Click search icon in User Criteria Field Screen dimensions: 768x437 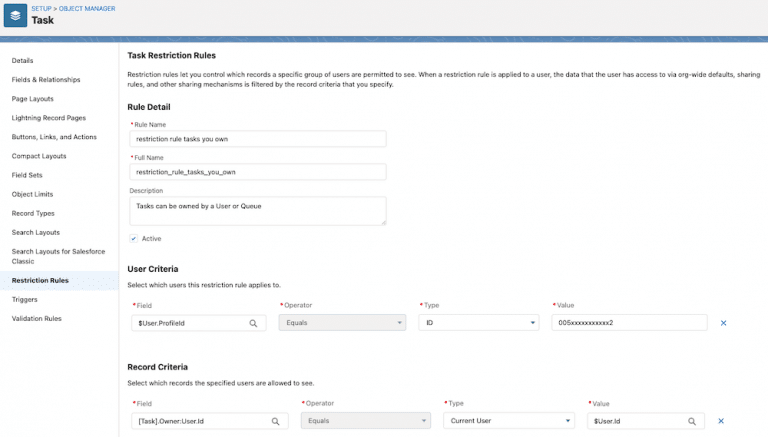point(253,323)
